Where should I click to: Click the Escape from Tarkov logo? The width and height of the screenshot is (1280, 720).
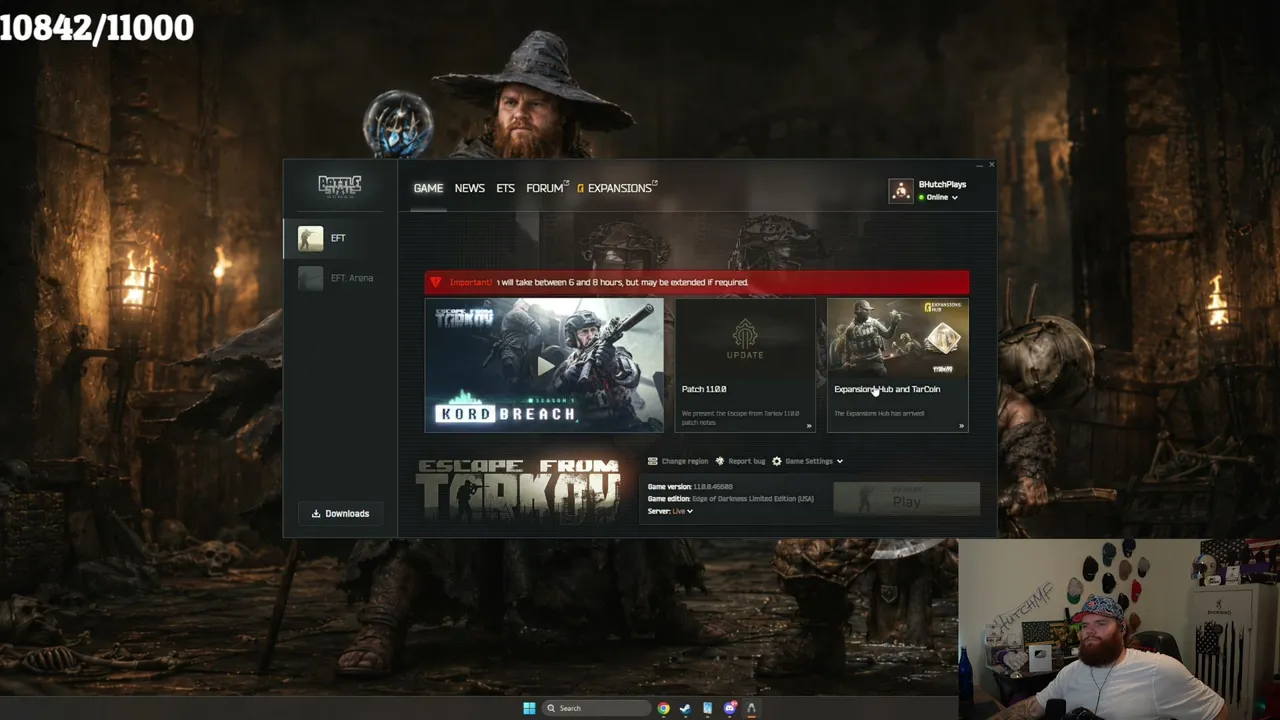[518, 490]
